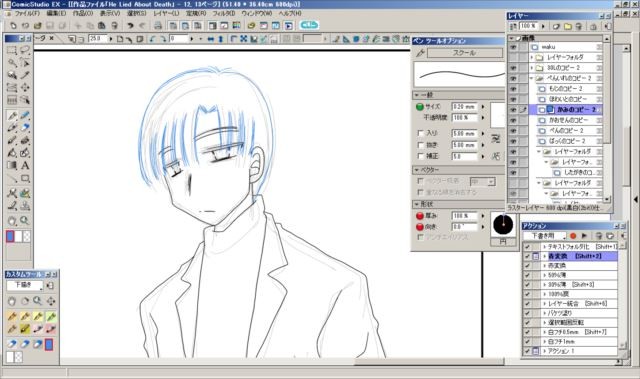Enable the 補正 correction checkbox
The width and height of the screenshot is (640, 379).
pos(420,156)
